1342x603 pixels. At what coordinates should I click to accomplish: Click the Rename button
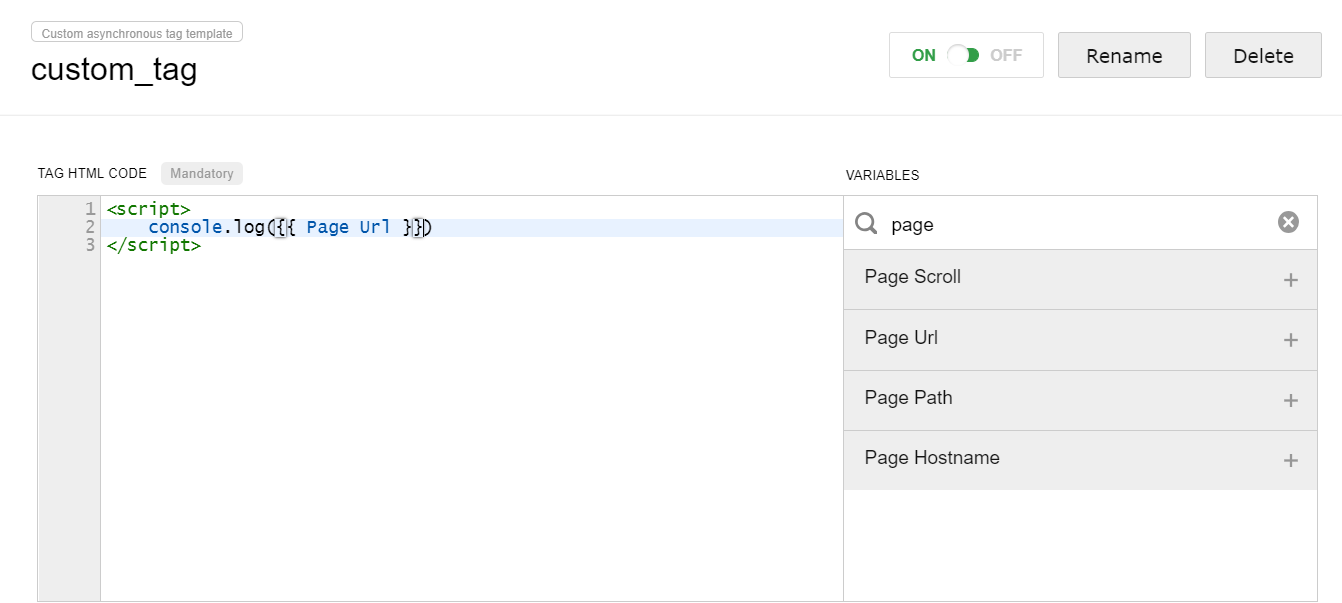[1124, 55]
